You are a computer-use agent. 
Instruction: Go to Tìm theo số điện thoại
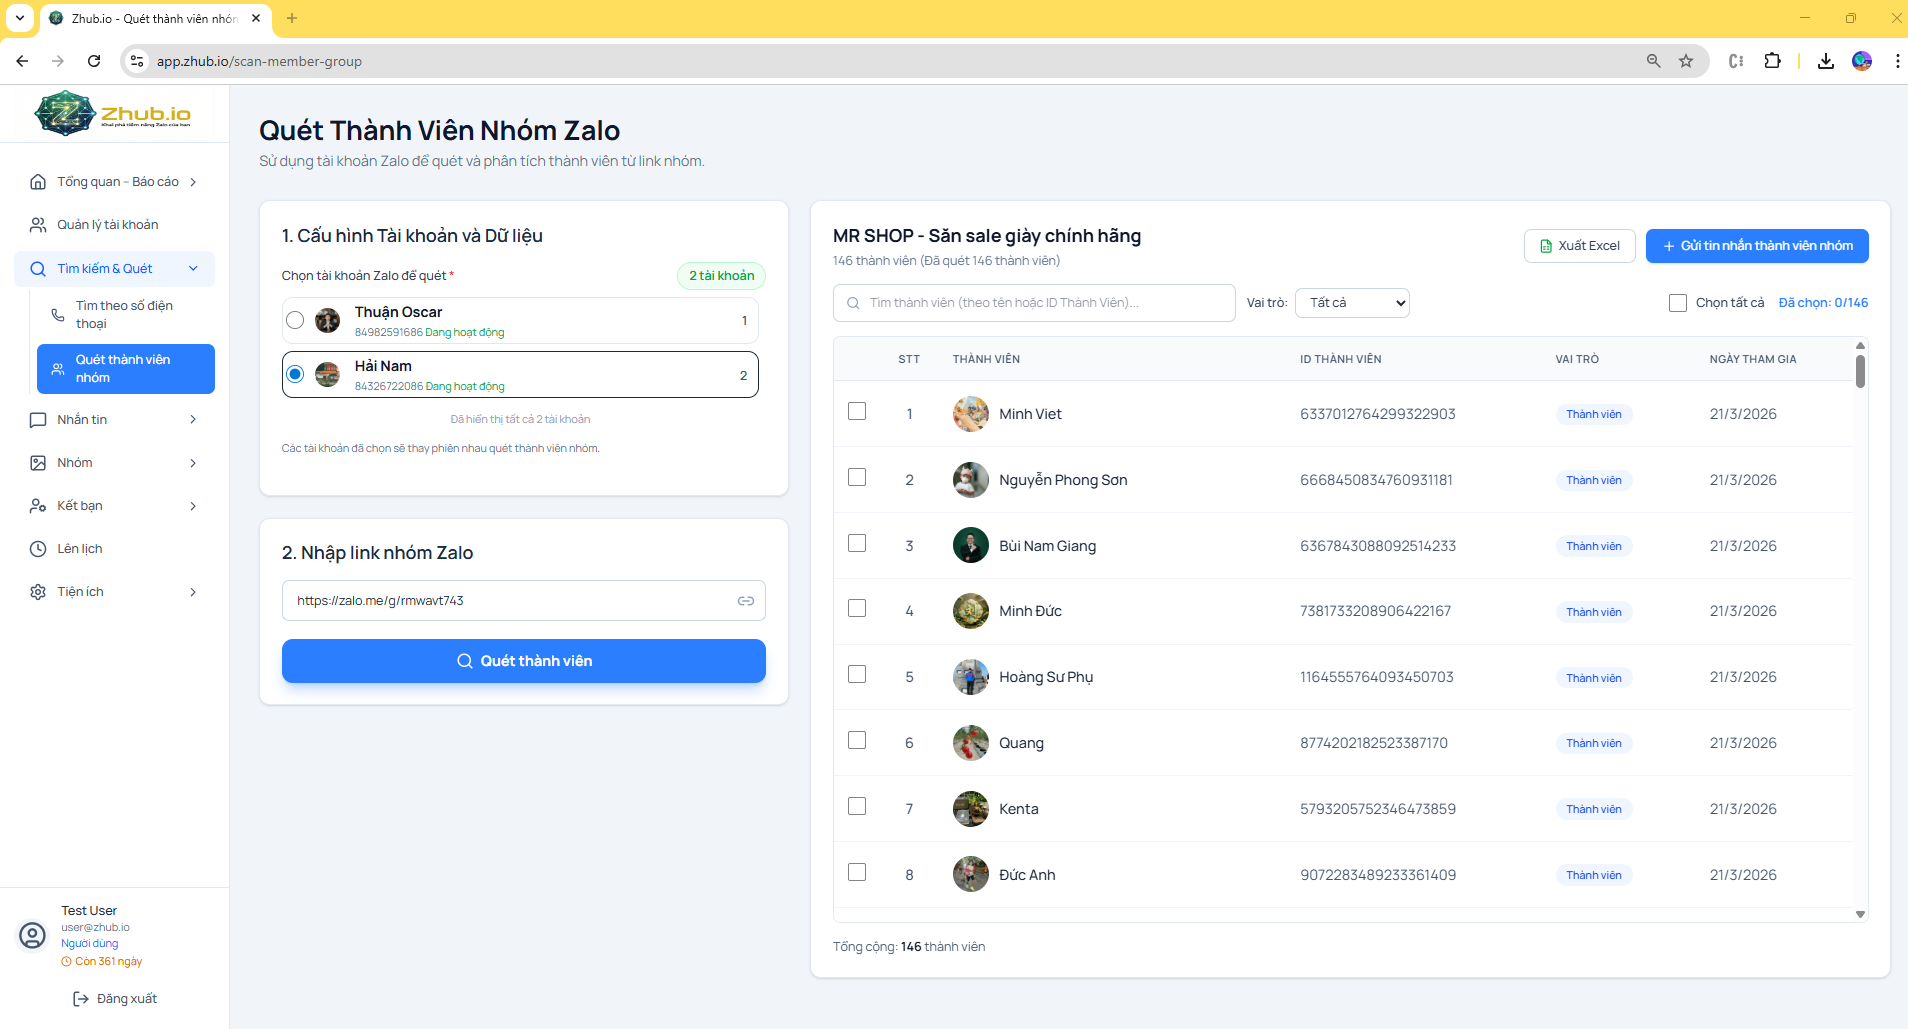point(124,314)
